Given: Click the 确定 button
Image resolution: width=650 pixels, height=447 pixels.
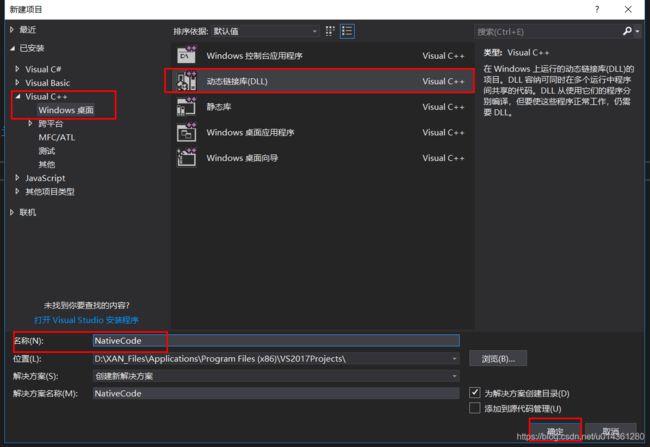Looking at the screenshot, I should pos(555,431).
